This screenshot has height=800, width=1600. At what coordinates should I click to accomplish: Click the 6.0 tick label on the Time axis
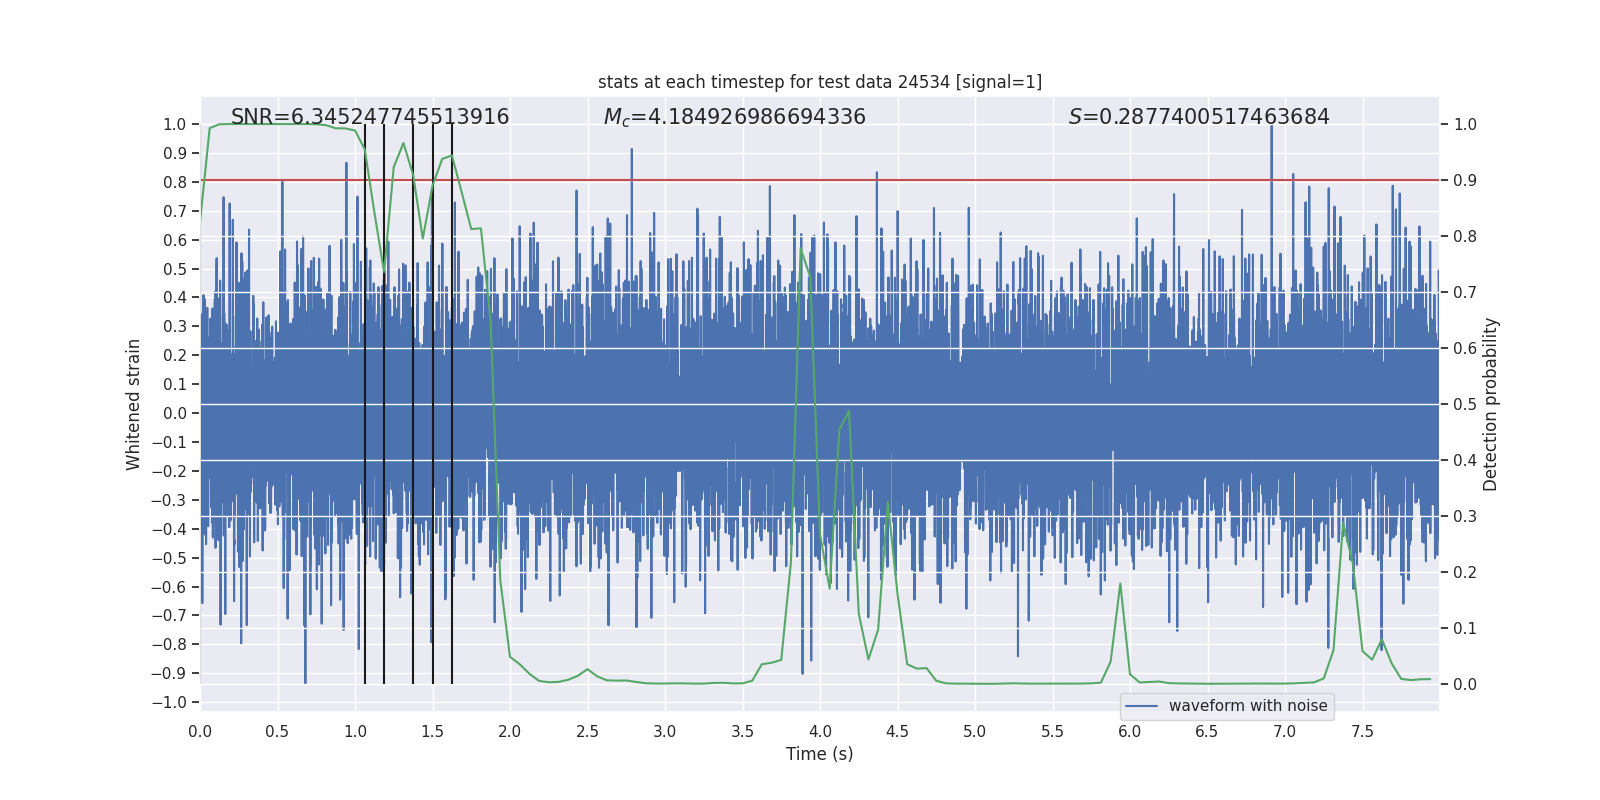pyautogui.click(x=1130, y=731)
